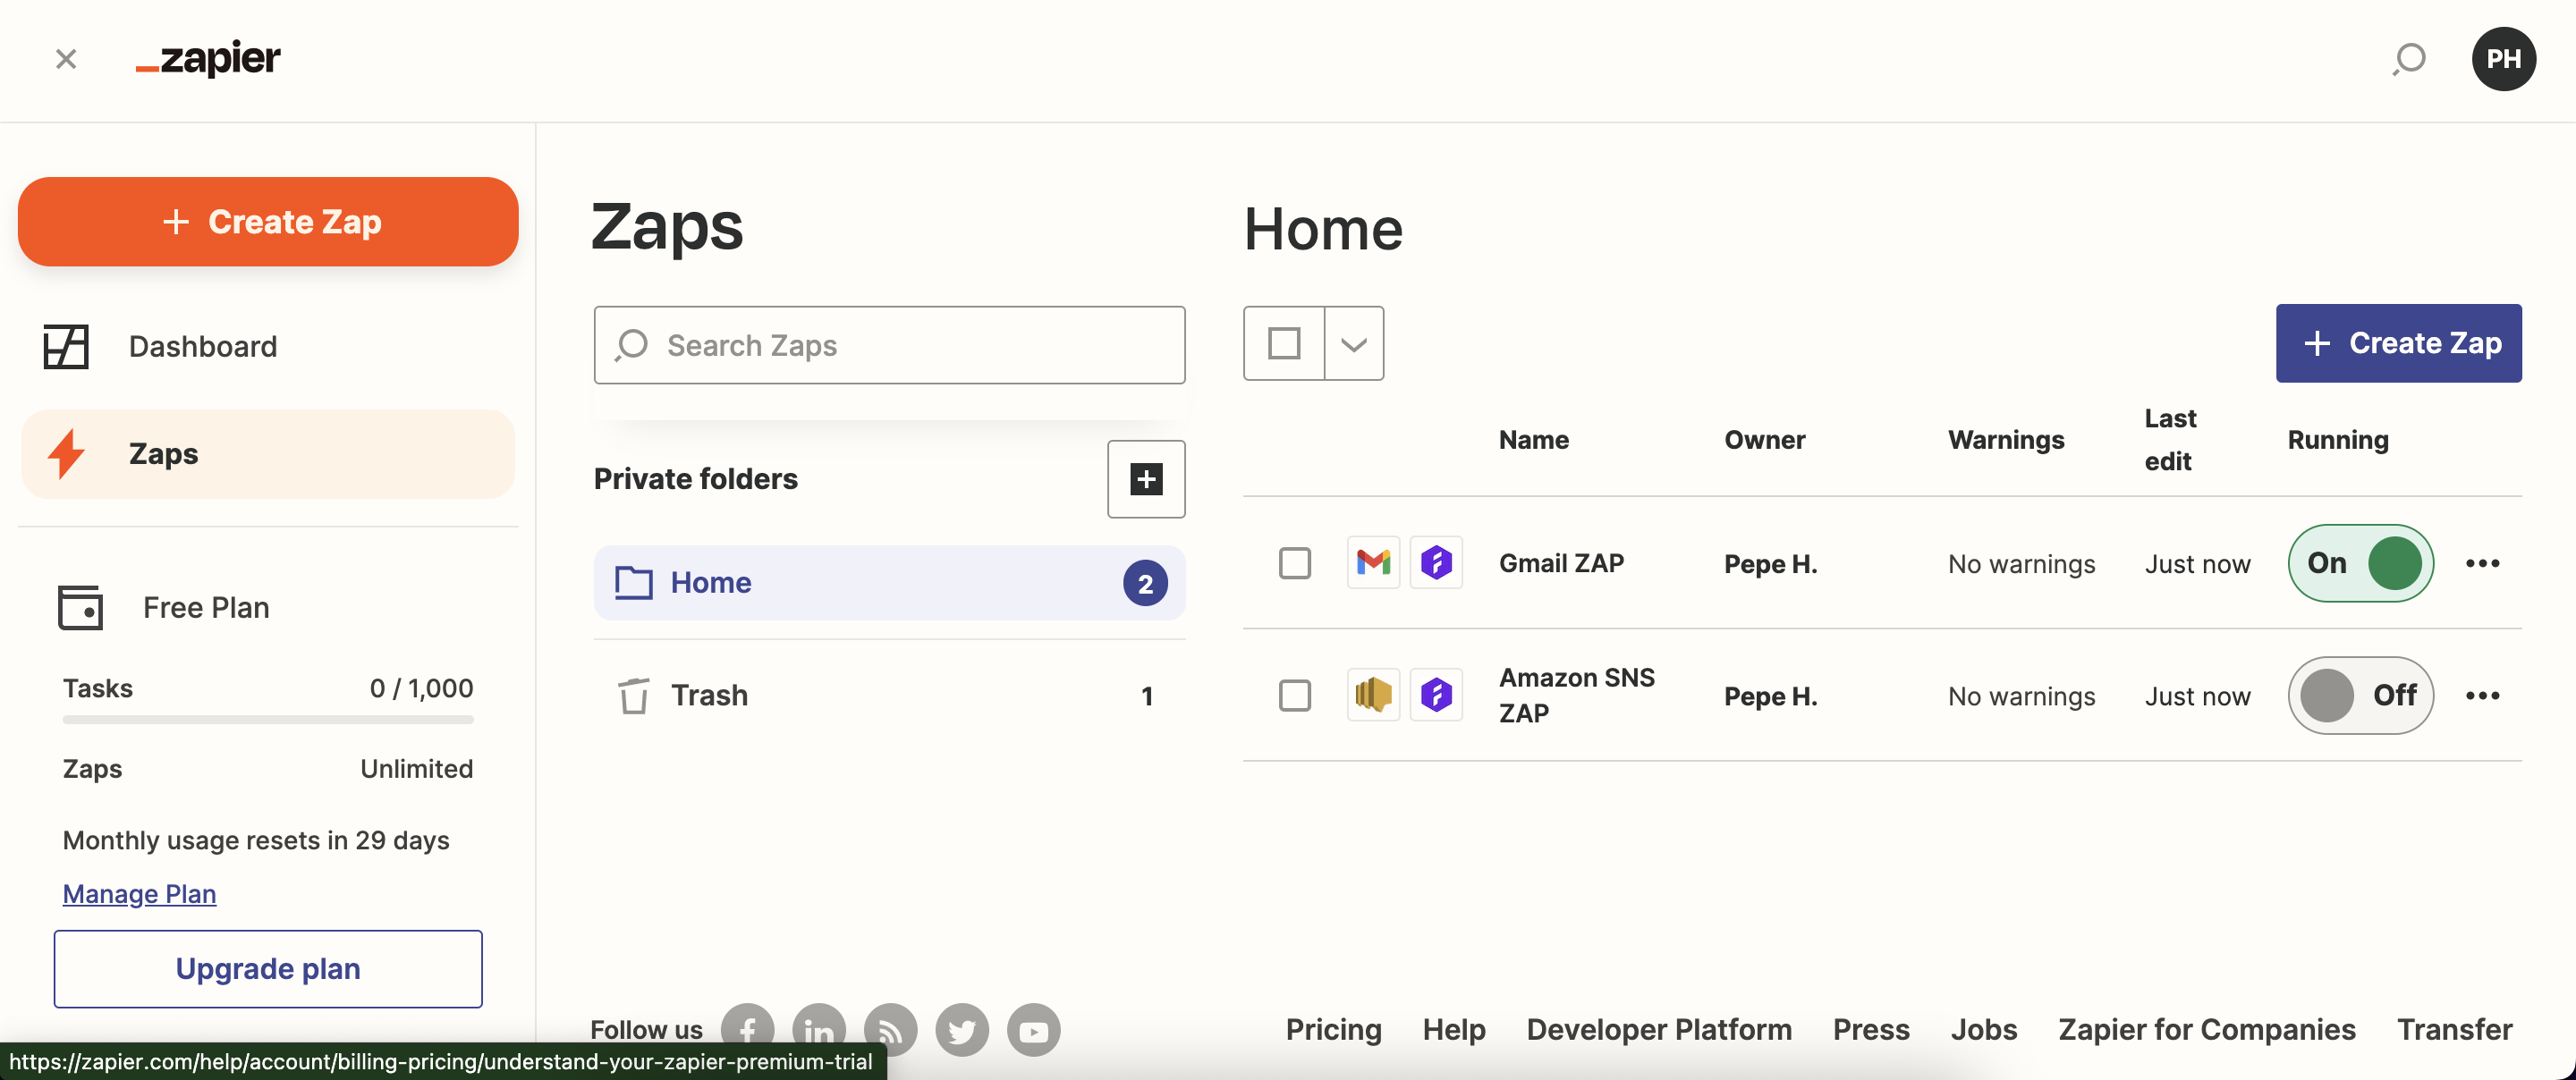Viewport: 2576px width, 1080px height.
Task: Click the orange Create Zap button
Action: click(x=268, y=222)
